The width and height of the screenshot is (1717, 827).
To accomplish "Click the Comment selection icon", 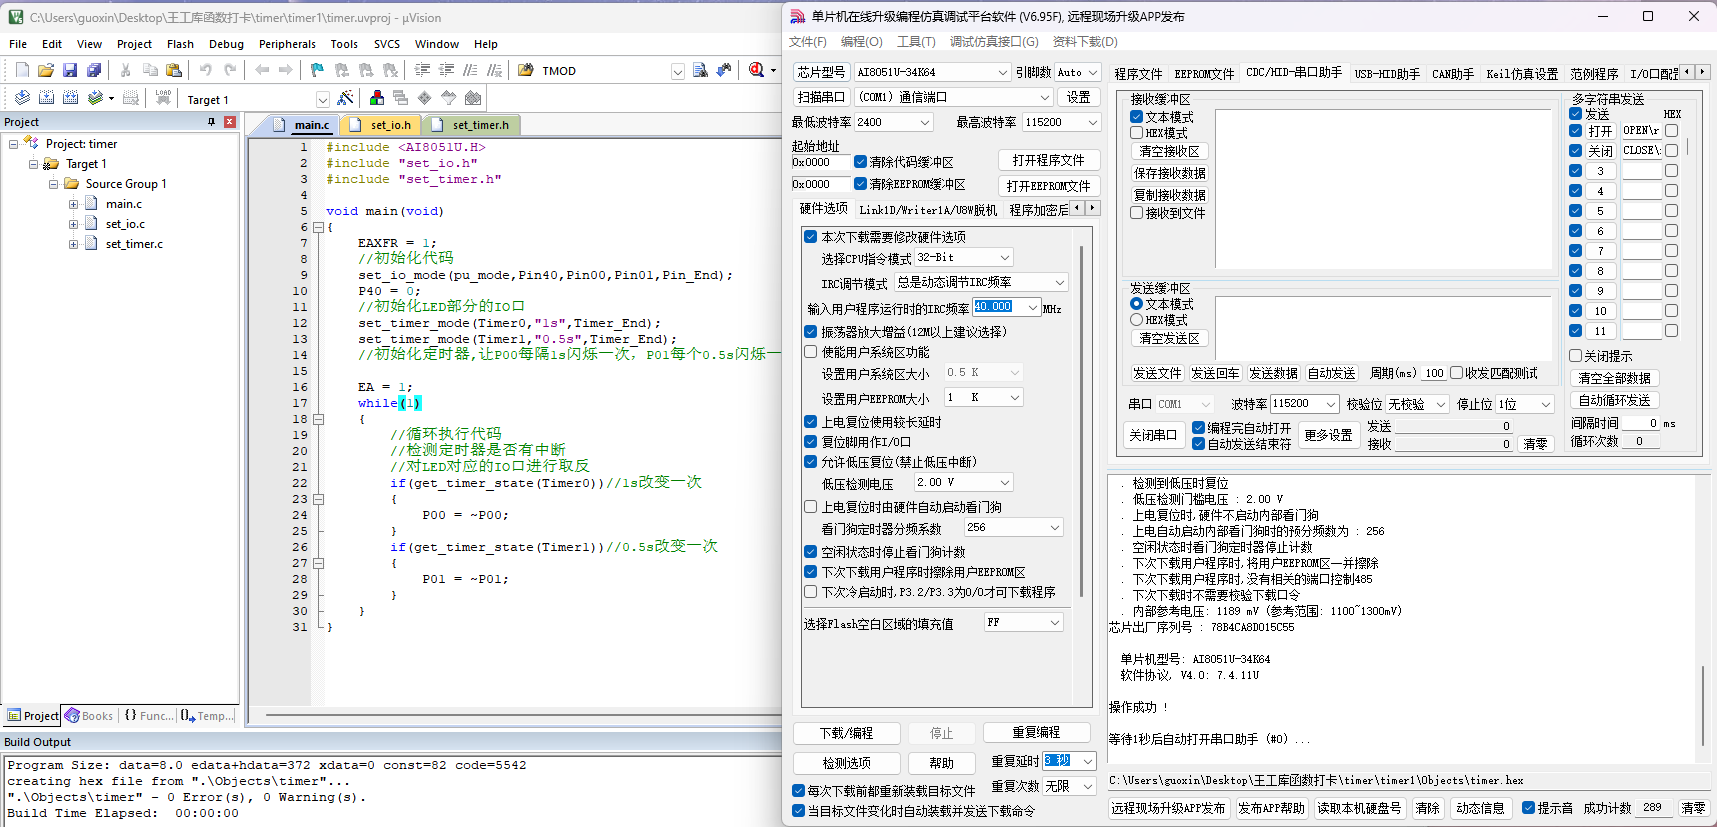I will tap(471, 70).
